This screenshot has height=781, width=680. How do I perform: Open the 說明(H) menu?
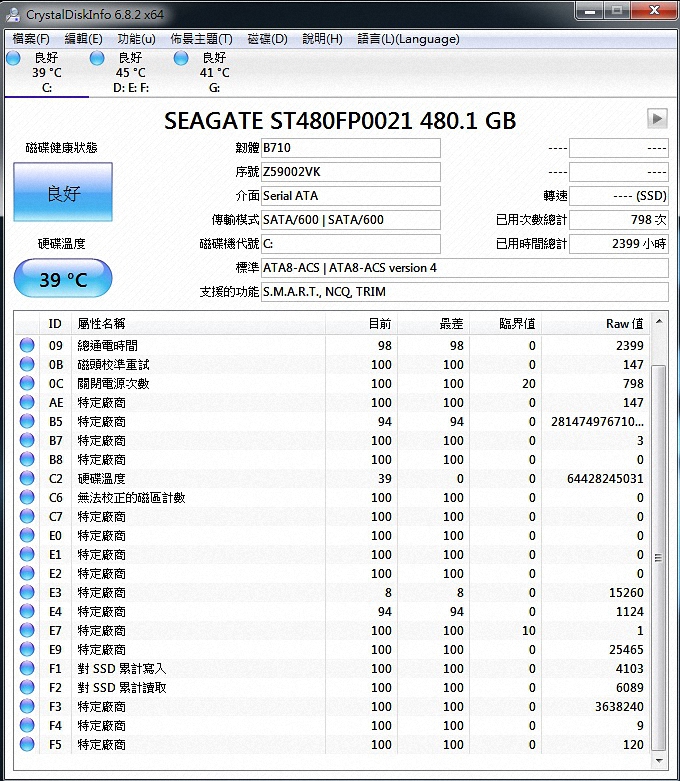[x=322, y=39]
